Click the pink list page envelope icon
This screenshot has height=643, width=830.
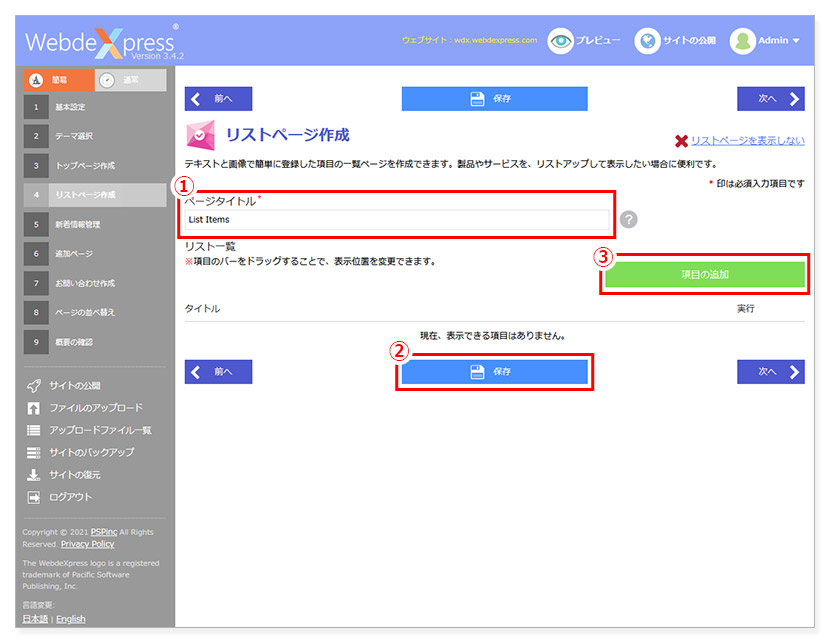coord(201,135)
